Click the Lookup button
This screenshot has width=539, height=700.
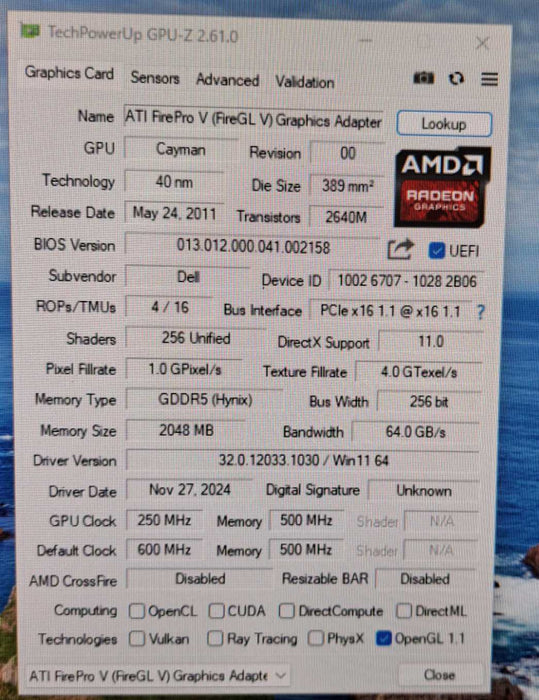(444, 124)
